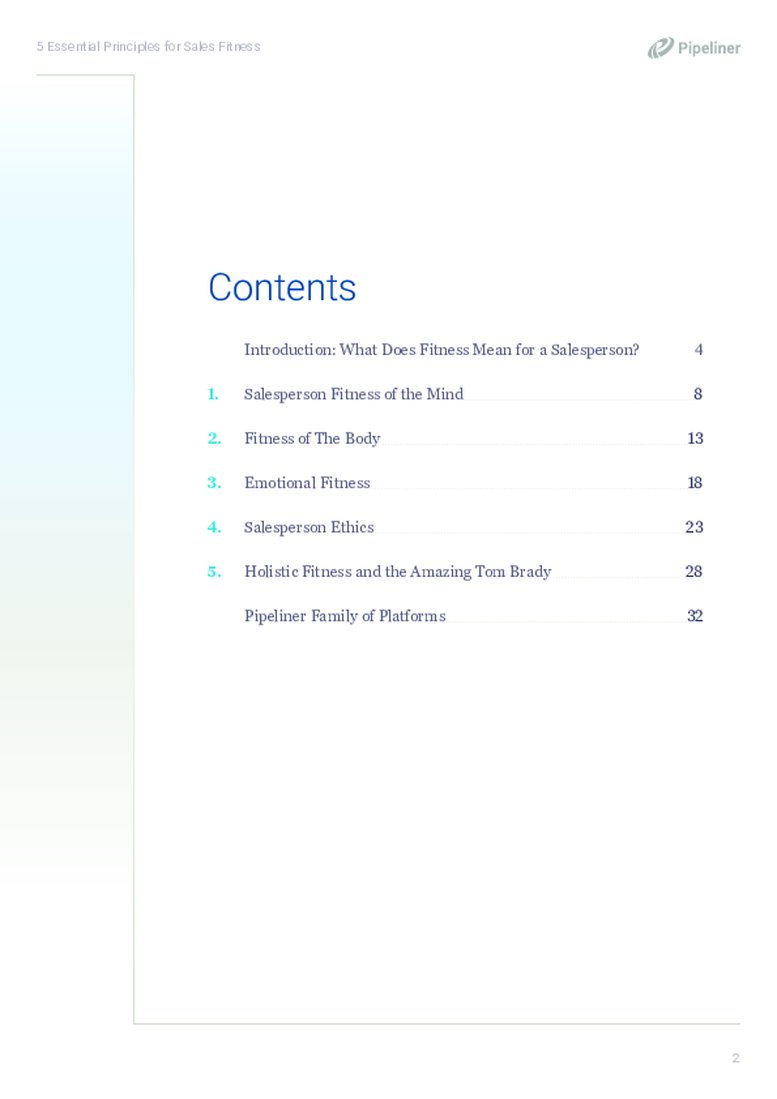Screen dimensions: 777x1099
Task: Click page number 8 in contents
Action: pos(698,394)
